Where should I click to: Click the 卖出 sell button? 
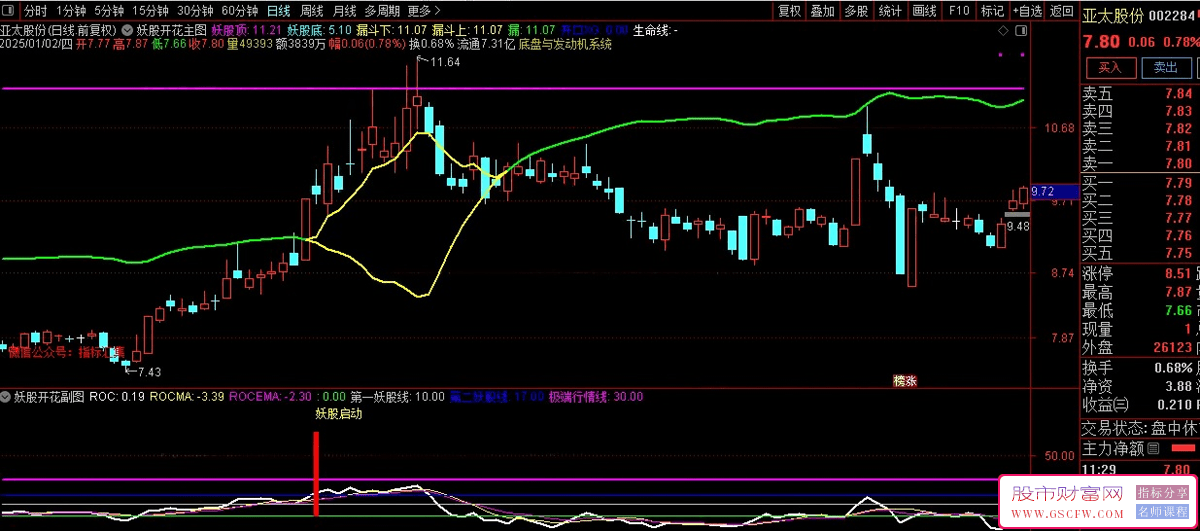[1166, 68]
